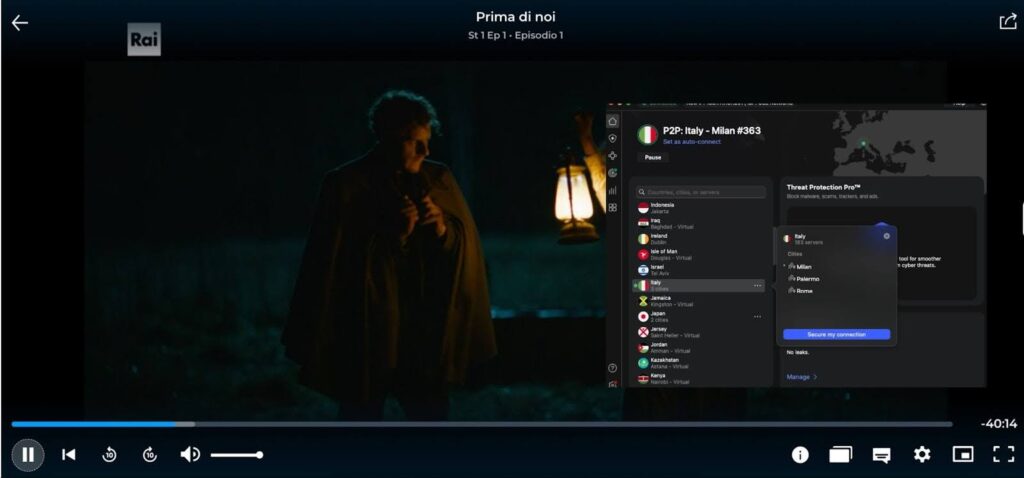1024x478 pixels.
Task: Select Kazakhstan in the country list
Action: 701,363
